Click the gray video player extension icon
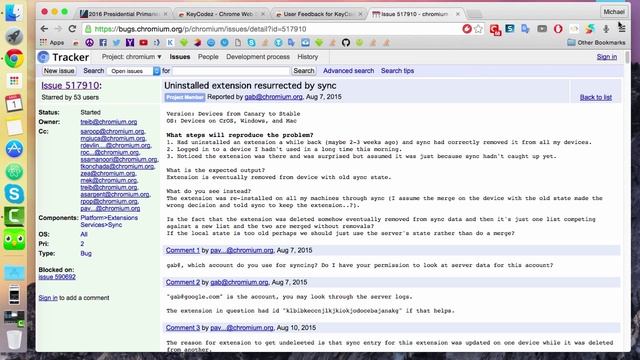The image size is (640, 360). point(542,29)
